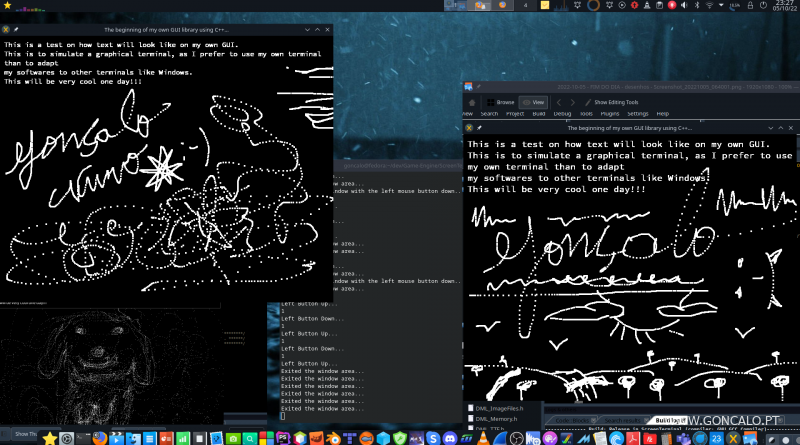Viewport: 800px width, 445px height.
Task: Open the Plugins menu
Action: [x=609, y=114]
